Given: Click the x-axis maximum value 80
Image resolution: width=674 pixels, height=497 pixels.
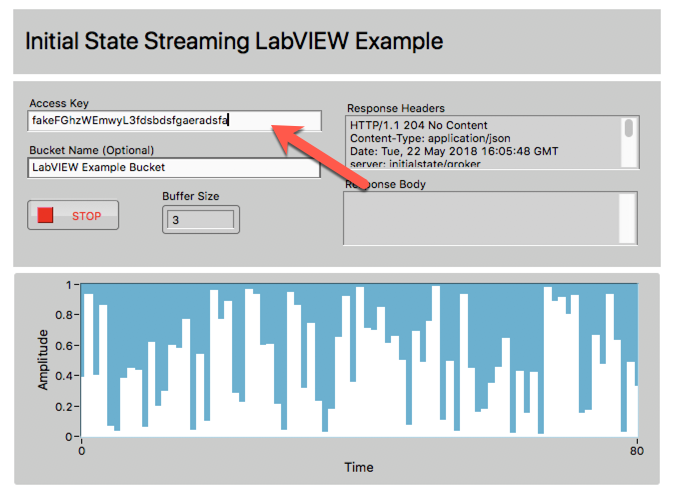Looking at the screenshot, I should [x=636, y=450].
